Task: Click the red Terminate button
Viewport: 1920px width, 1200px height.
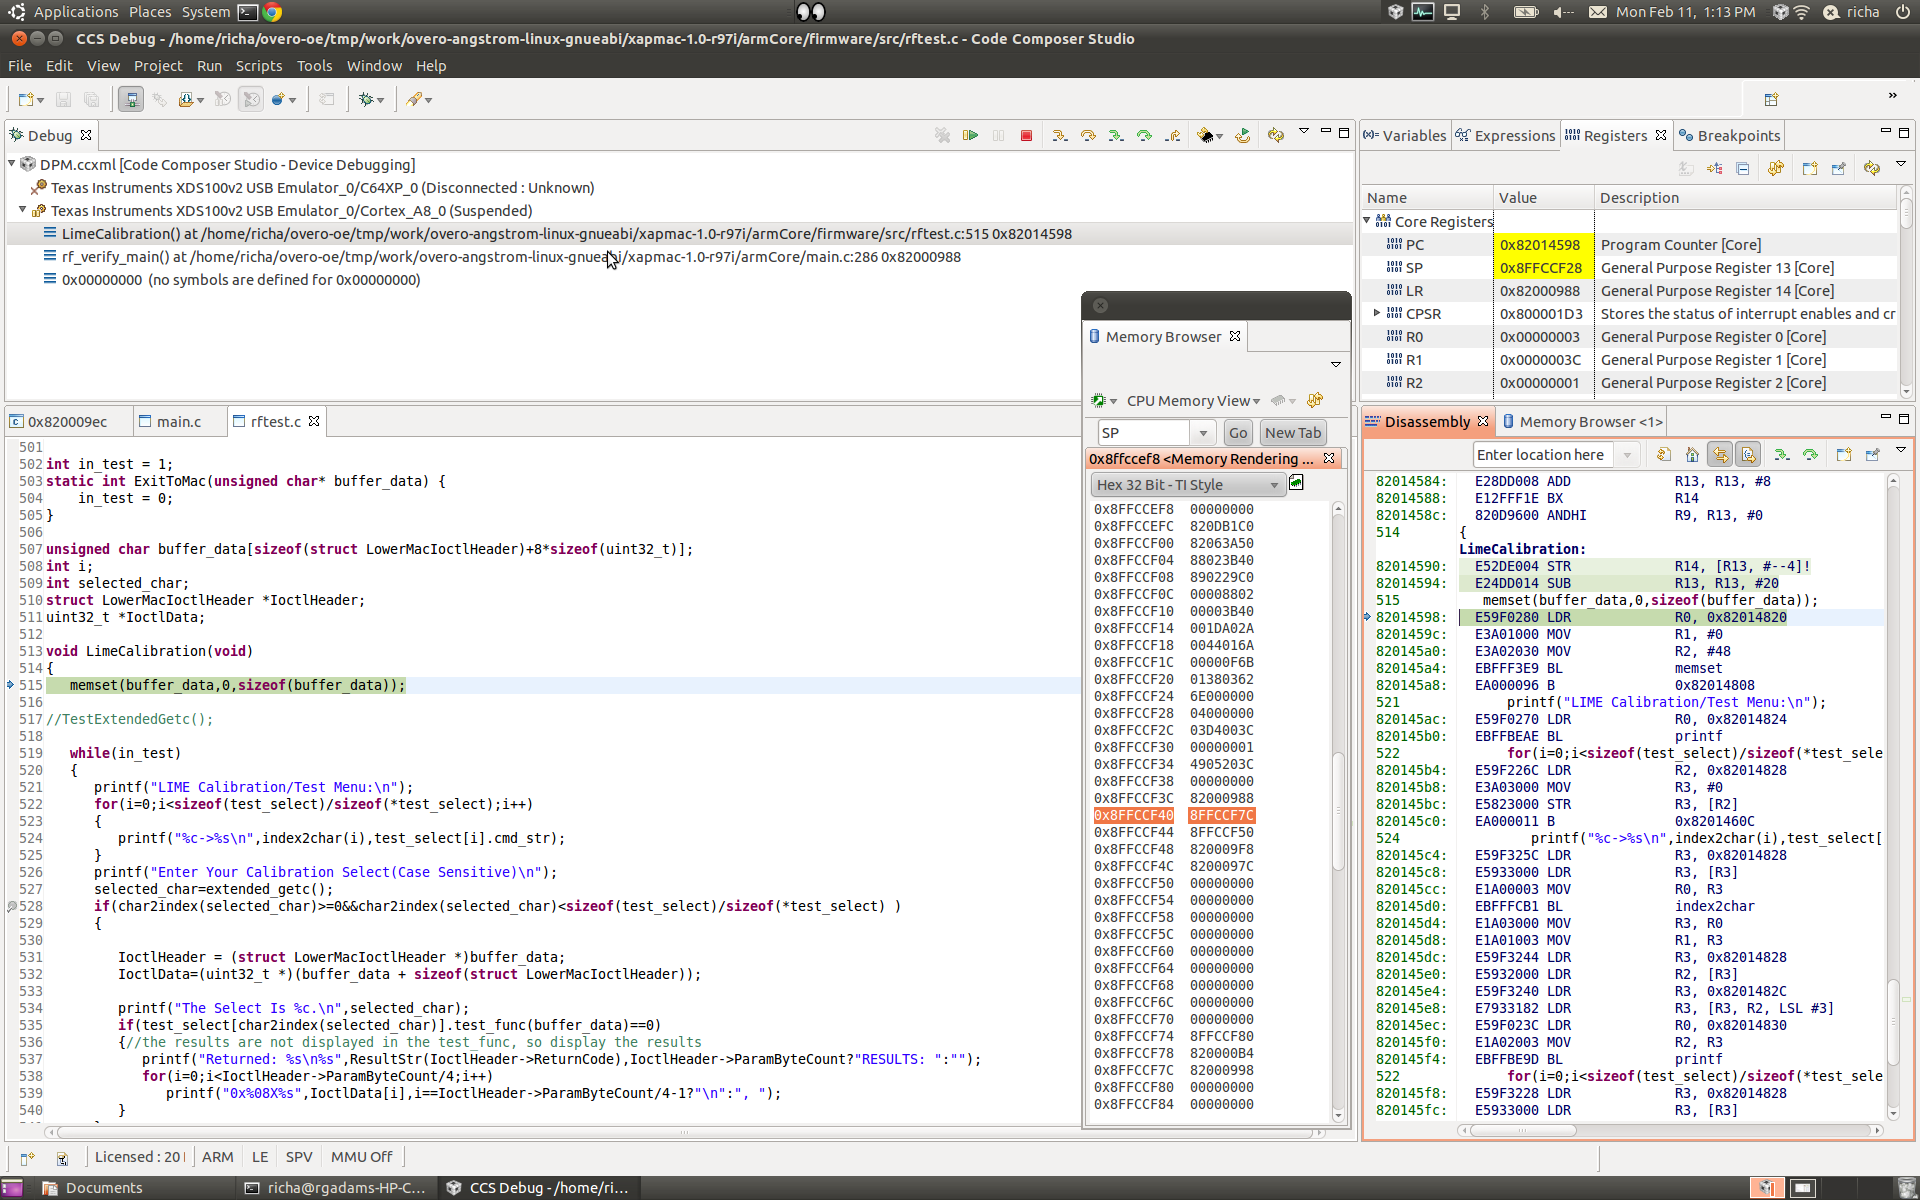Action: 1026,135
